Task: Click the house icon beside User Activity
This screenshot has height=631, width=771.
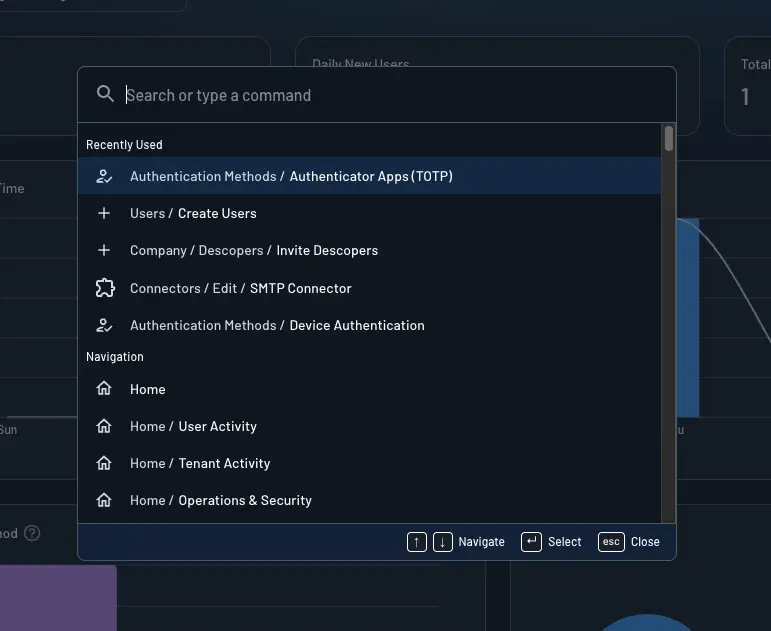Action: [104, 425]
